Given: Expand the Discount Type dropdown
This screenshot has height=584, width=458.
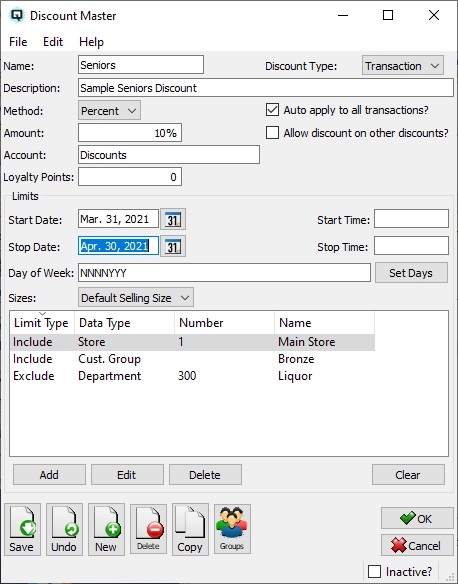Looking at the screenshot, I should pyautogui.click(x=403, y=66).
